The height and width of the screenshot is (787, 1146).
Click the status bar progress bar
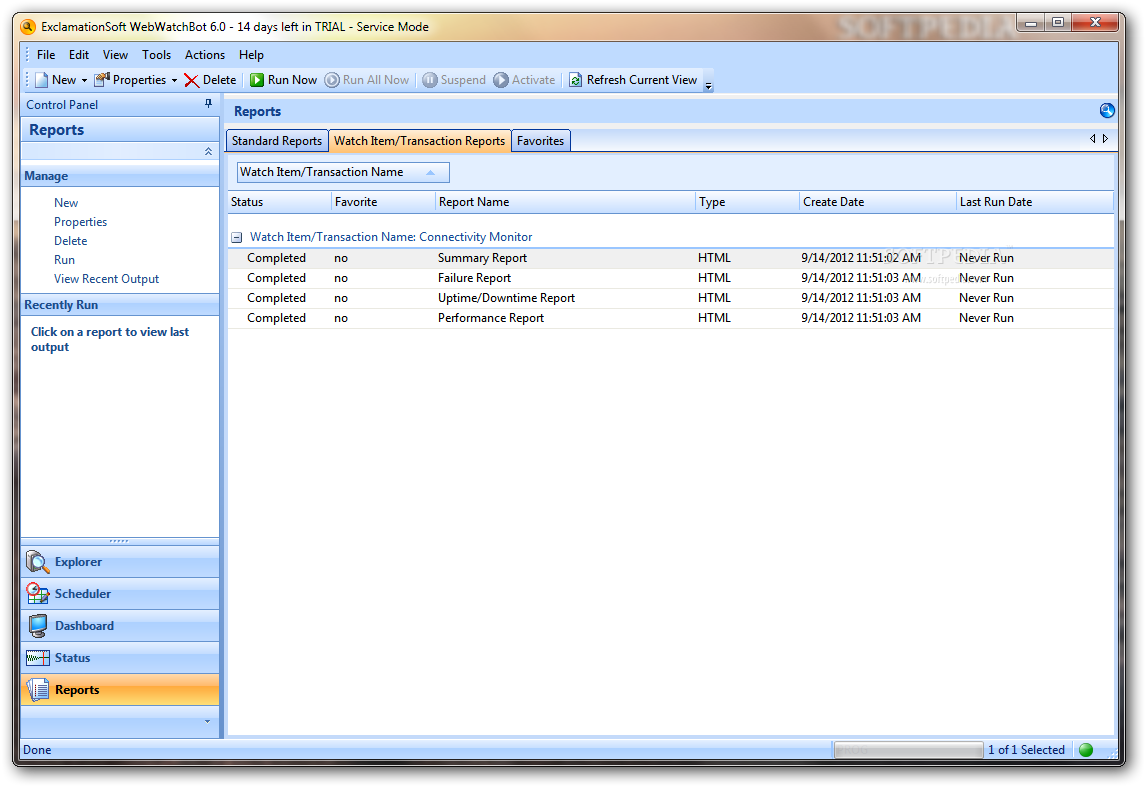[x=908, y=750]
